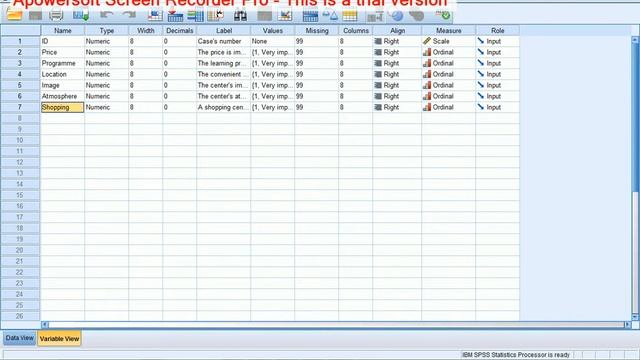Click the Run descriptive statistics icon

tap(216, 16)
